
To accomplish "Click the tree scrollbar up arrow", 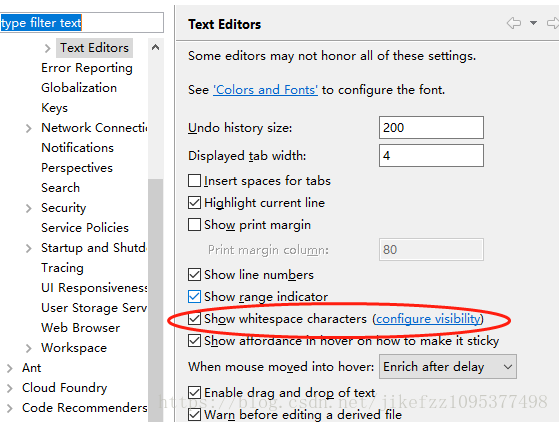I will click(x=155, y=47).
